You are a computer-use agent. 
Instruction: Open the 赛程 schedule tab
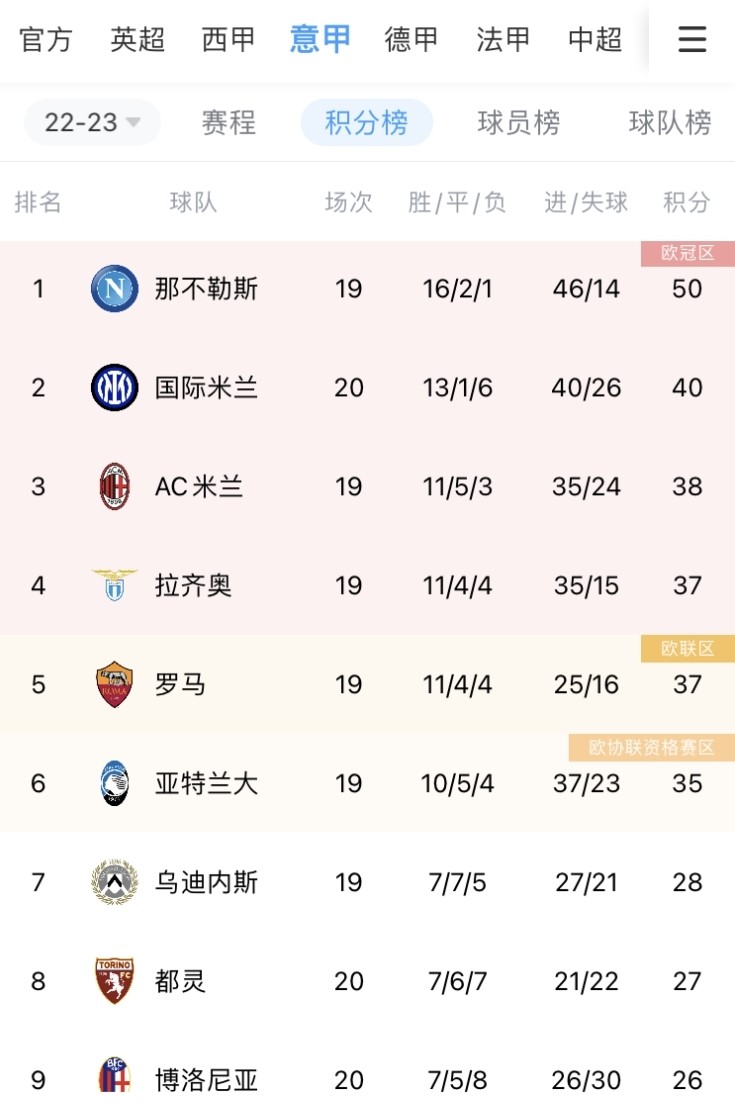click(229, 123)
